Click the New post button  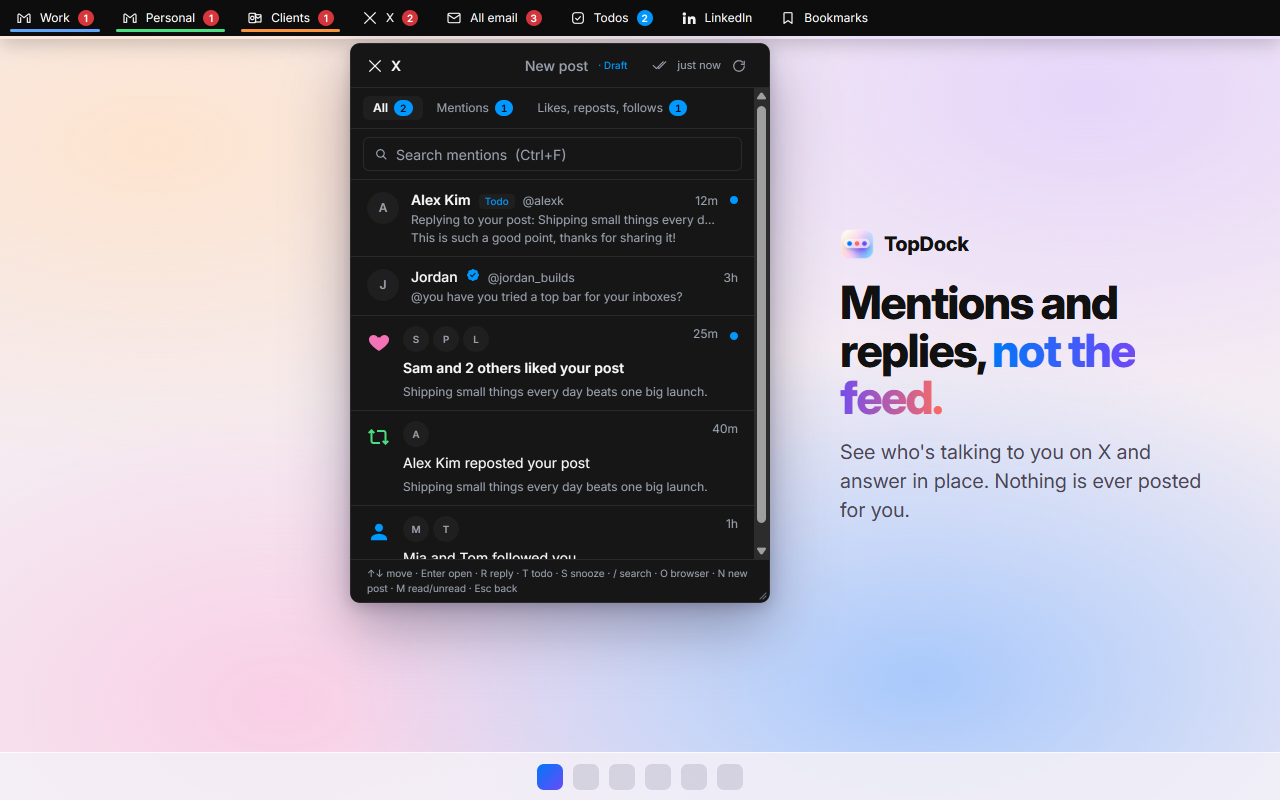pos(556,66)
